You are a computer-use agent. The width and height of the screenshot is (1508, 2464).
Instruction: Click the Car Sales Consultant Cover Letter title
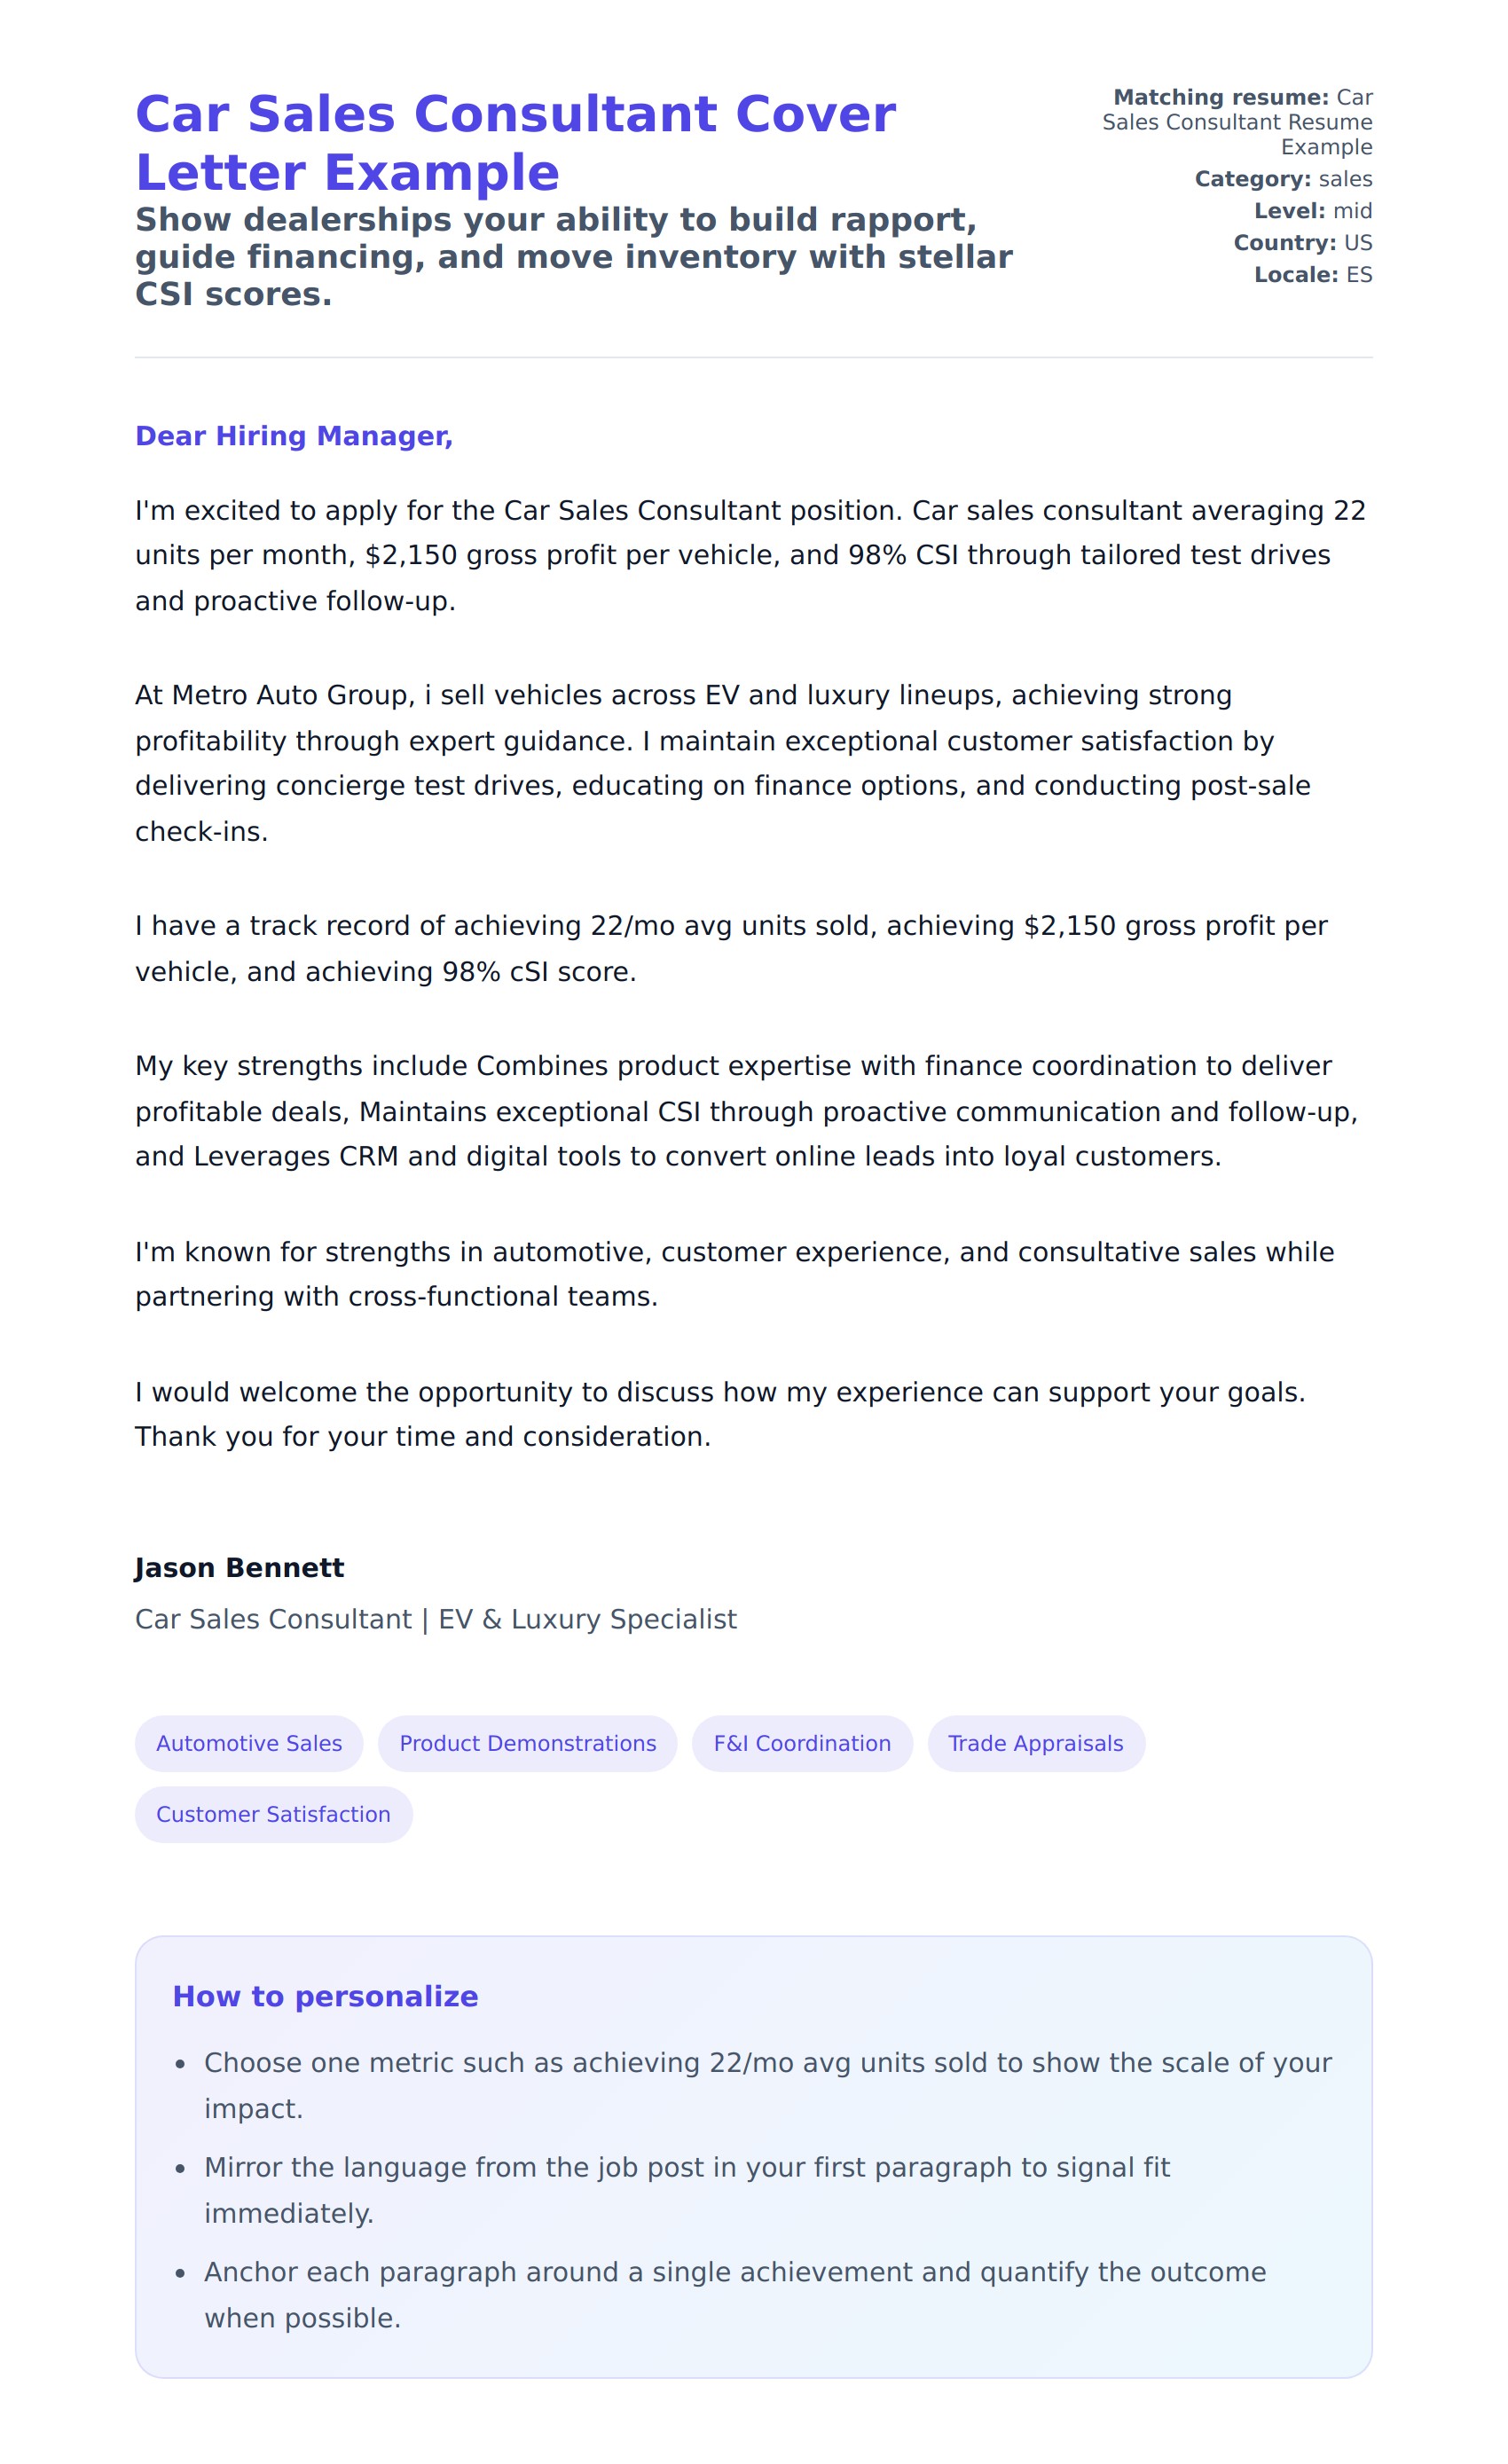pyautogui.click(x=515, y=143)
